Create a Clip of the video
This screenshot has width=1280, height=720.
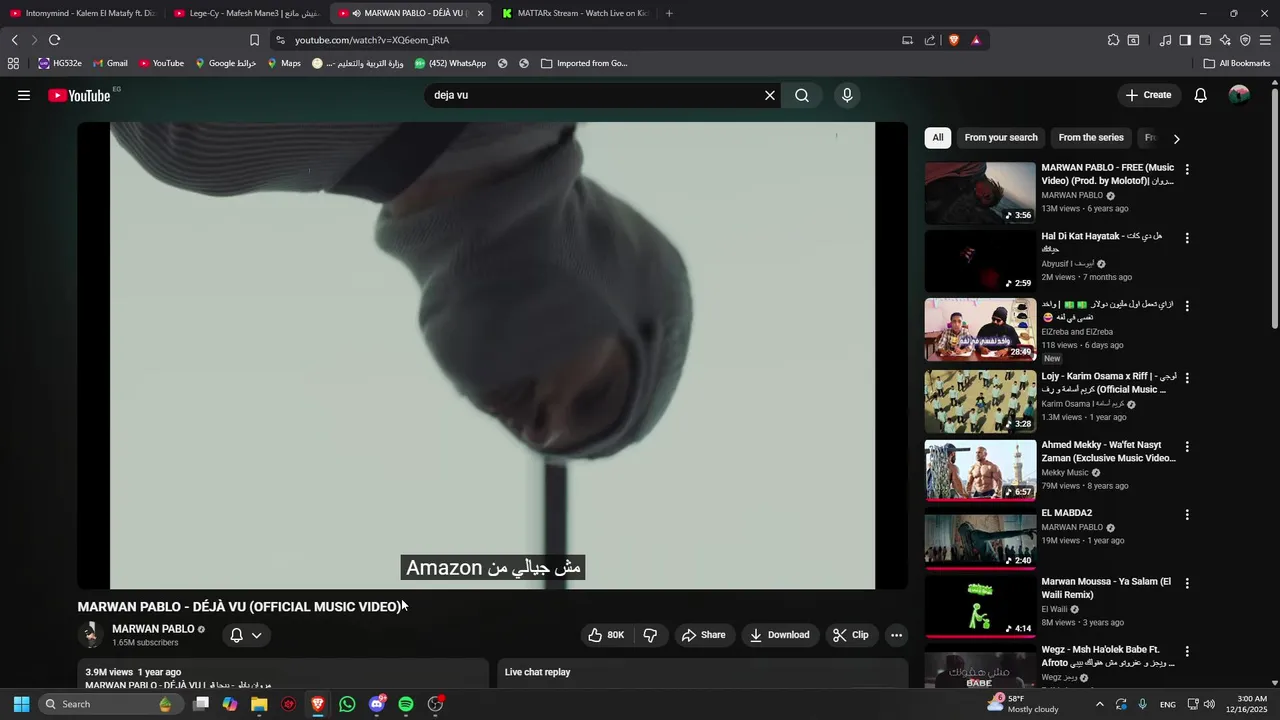[851, 635]
